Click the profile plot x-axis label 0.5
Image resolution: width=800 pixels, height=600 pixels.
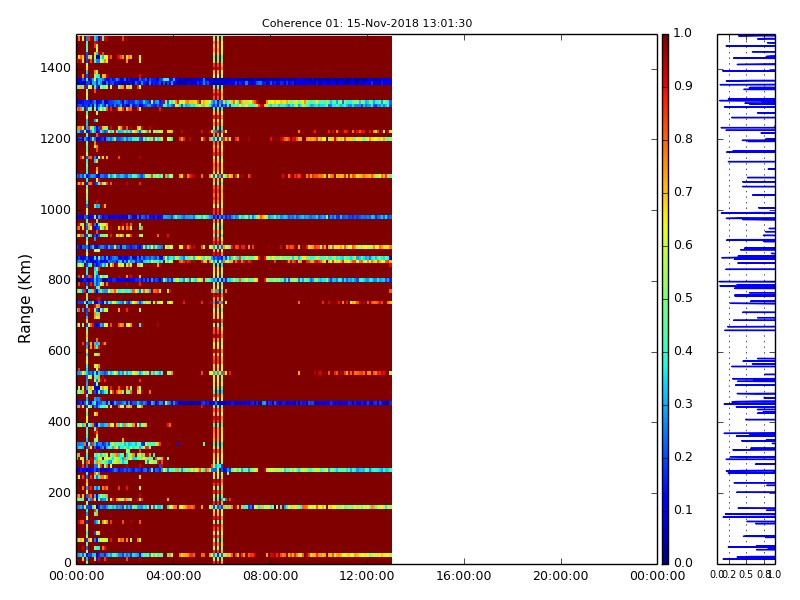[746, 574]
